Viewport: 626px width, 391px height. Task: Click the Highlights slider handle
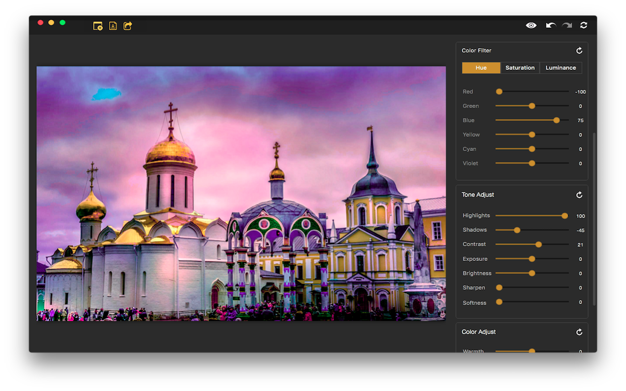(565, 216)
